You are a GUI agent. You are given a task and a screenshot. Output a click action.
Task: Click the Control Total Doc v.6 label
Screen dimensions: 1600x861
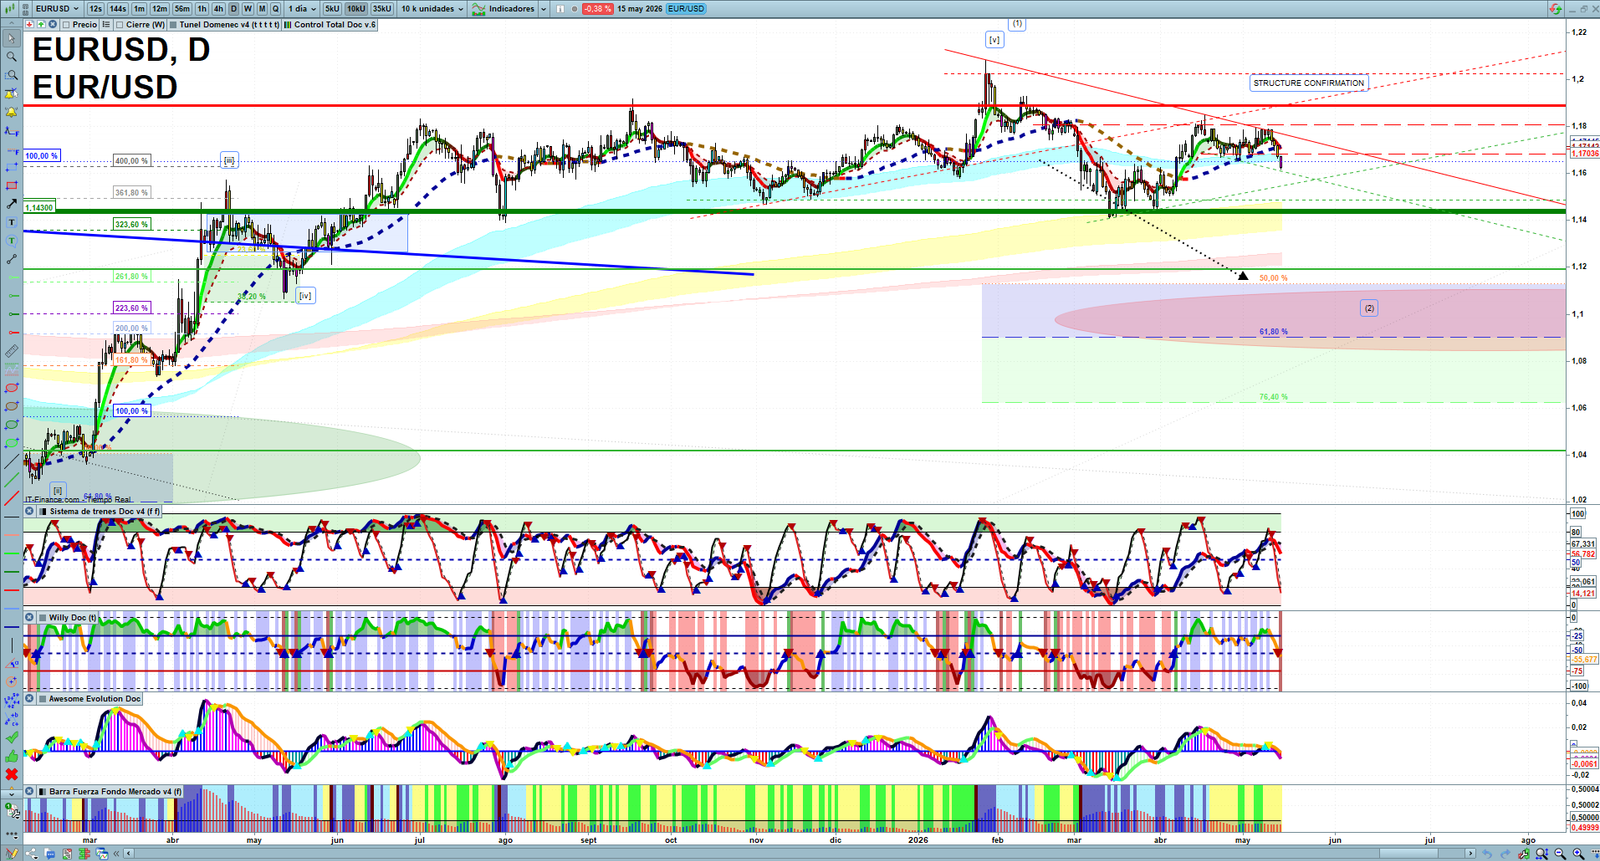(335, 24)
